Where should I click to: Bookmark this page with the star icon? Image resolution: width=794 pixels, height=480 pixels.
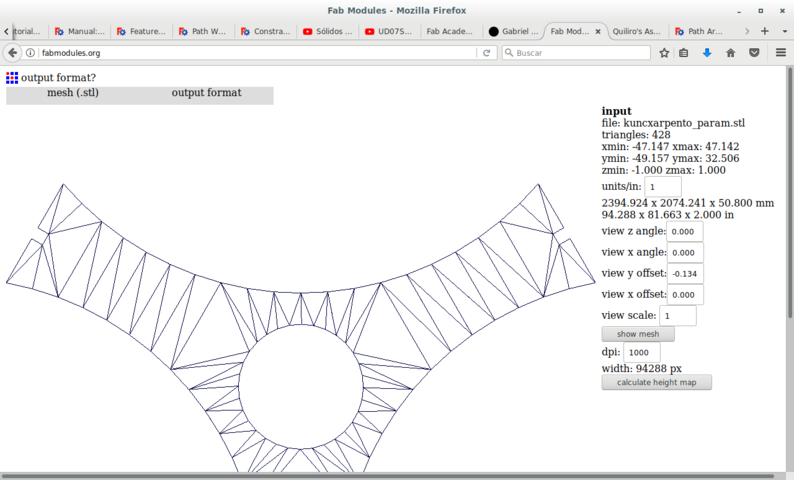pos(664,53)
